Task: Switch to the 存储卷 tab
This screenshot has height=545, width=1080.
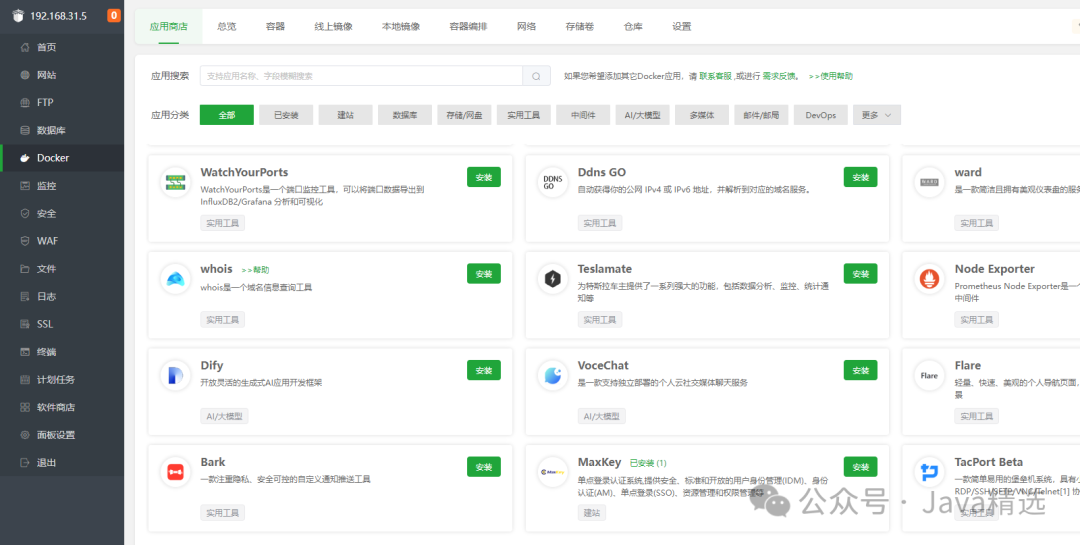Action: point(580,26)
